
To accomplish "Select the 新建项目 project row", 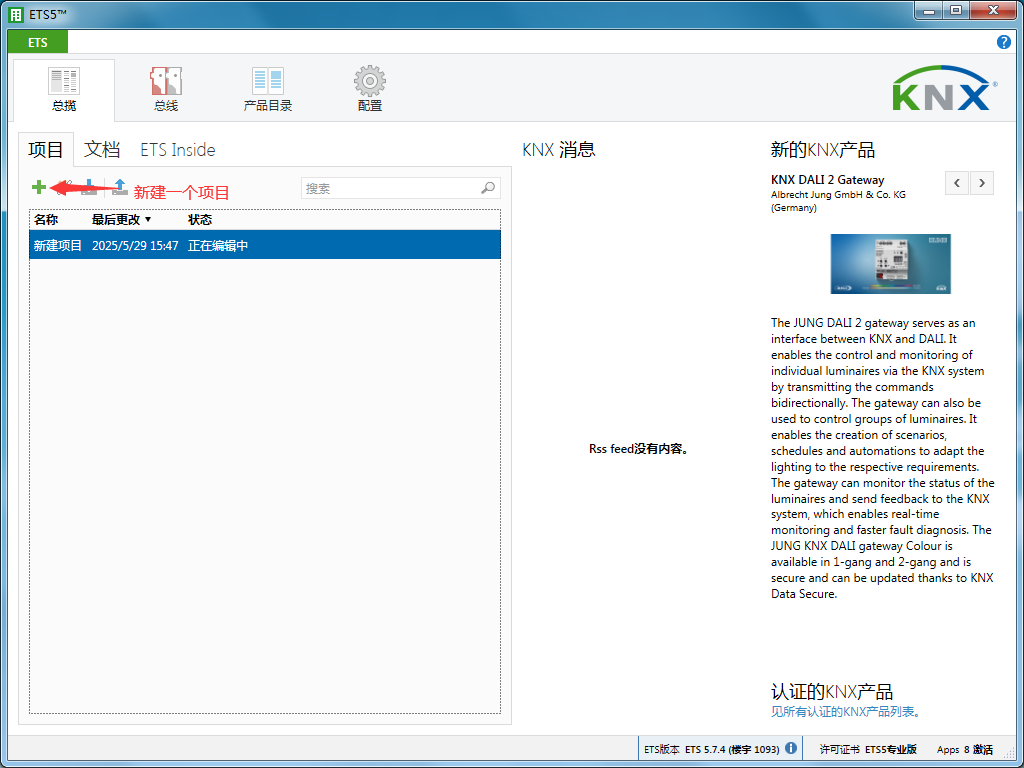I will click(265, 245).
